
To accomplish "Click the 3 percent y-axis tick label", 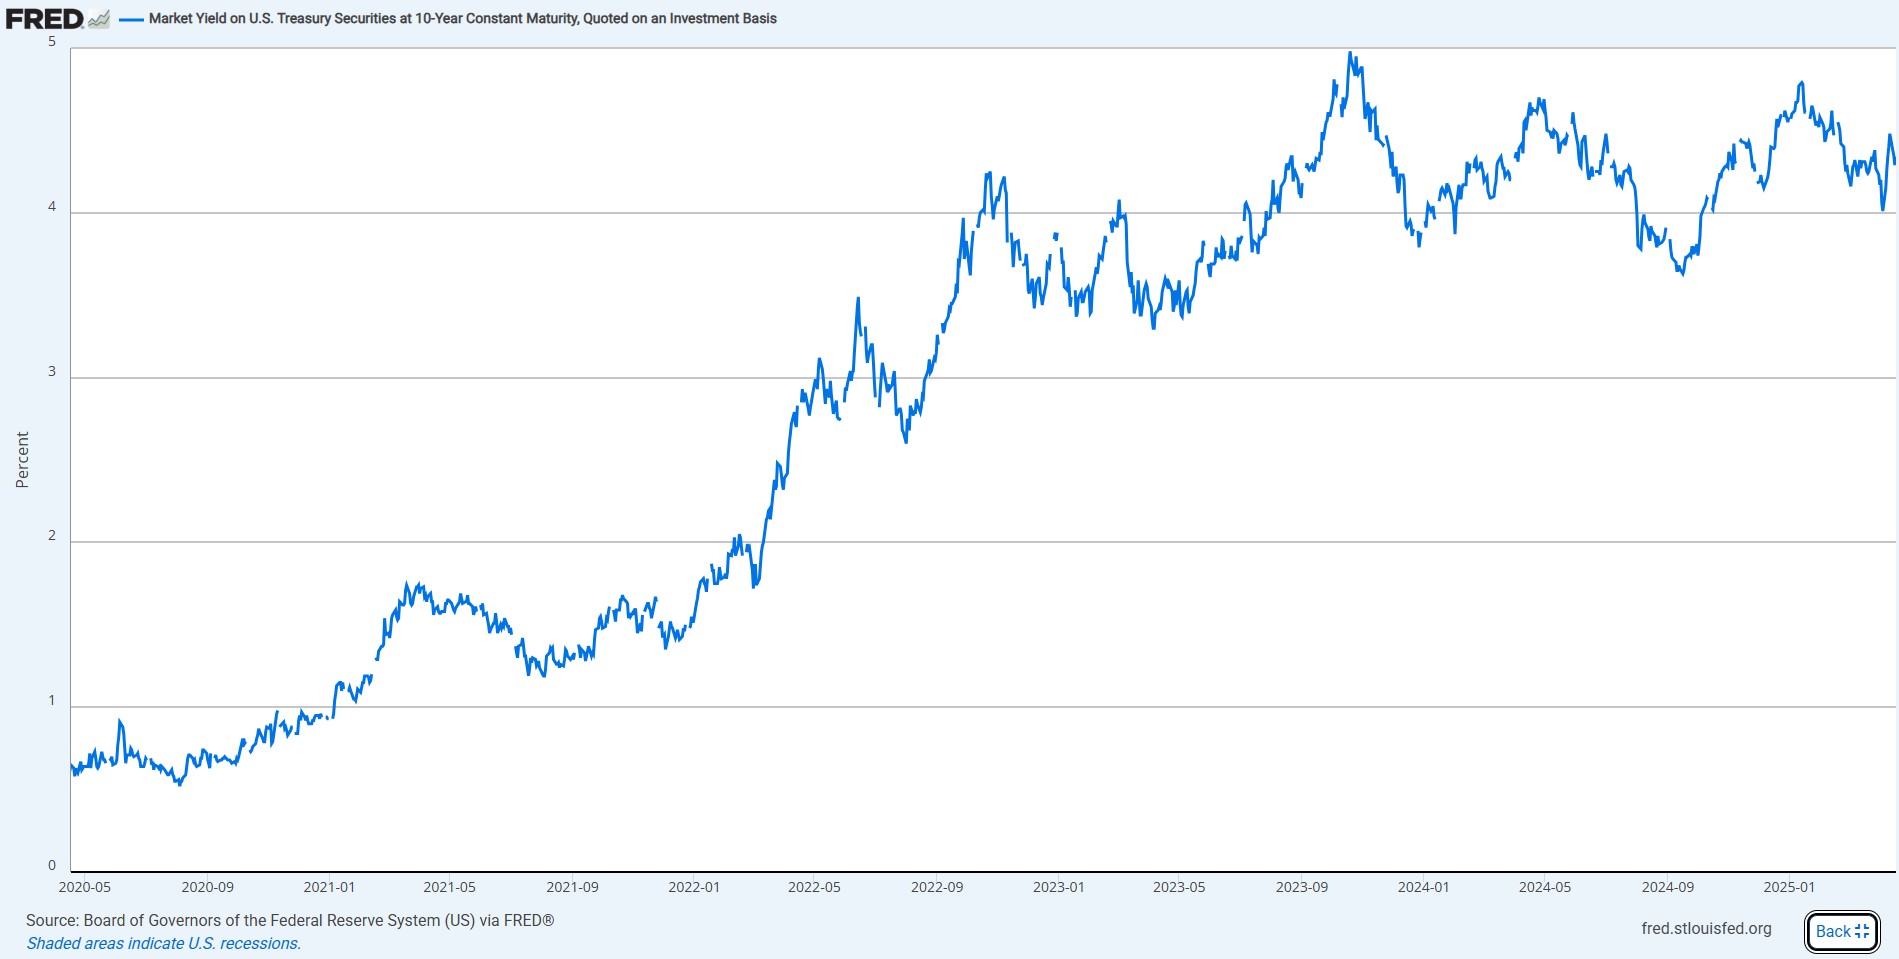I will pyautogui.click(x=52, y=371).
